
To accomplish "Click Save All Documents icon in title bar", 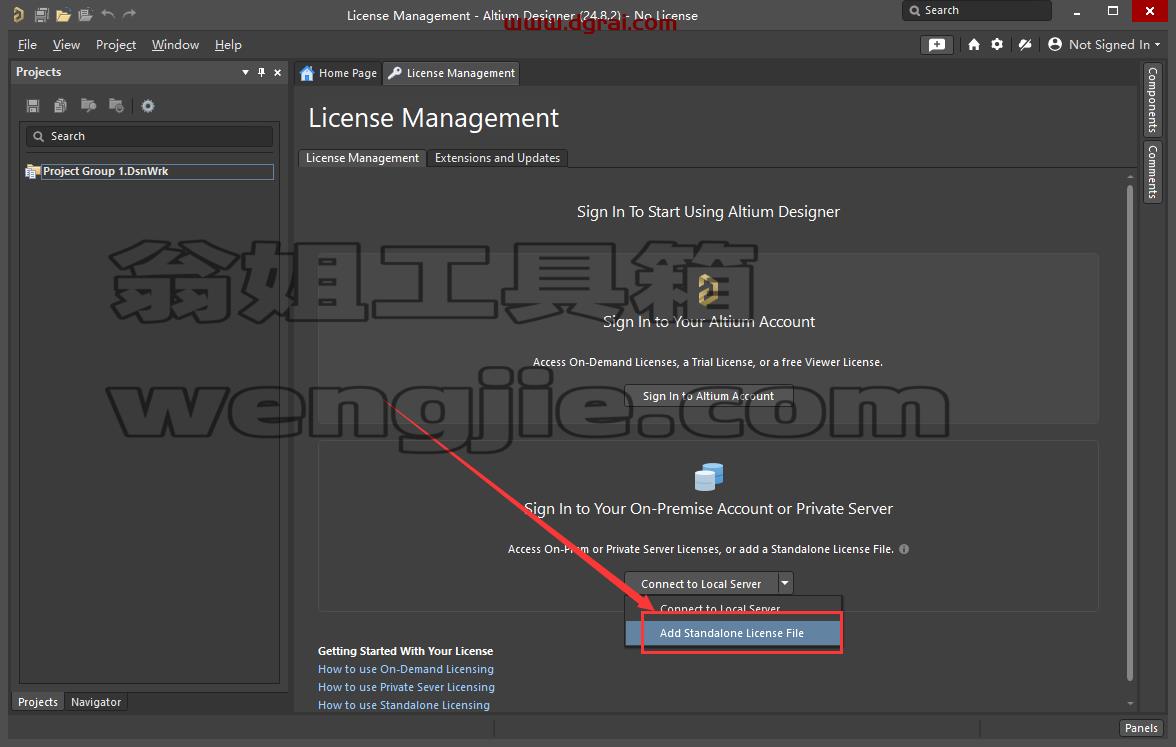I will [x=41, y=14].
